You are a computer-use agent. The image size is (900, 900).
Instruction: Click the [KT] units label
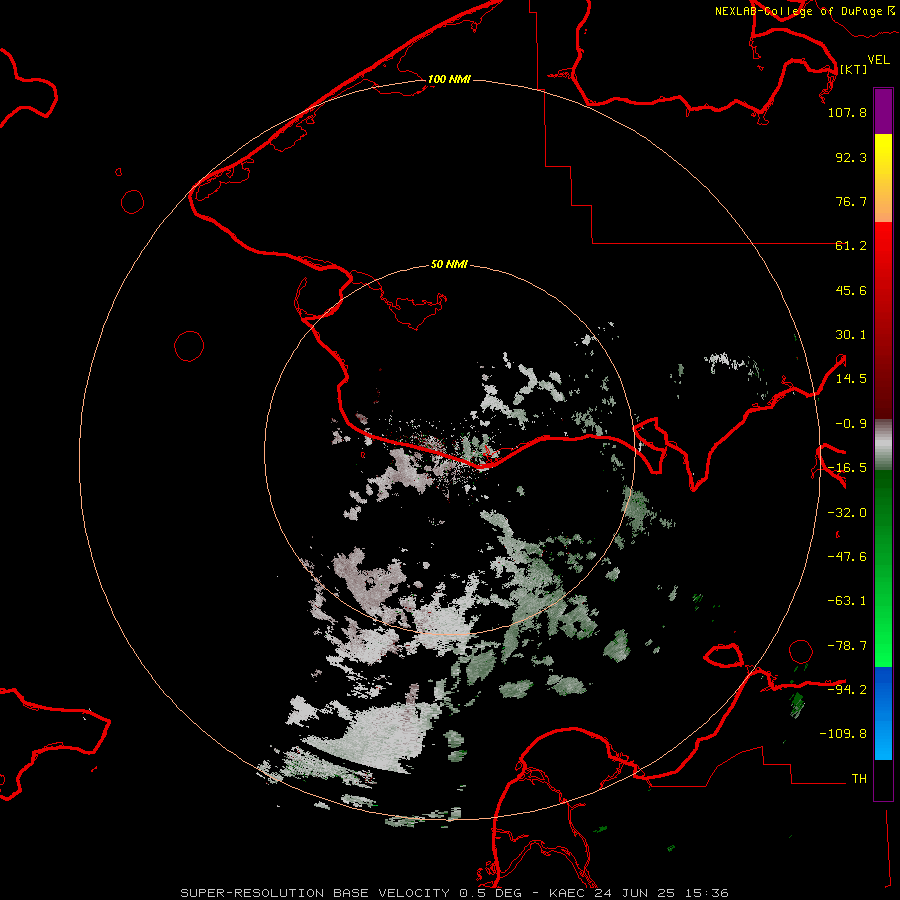pos(854,69)
